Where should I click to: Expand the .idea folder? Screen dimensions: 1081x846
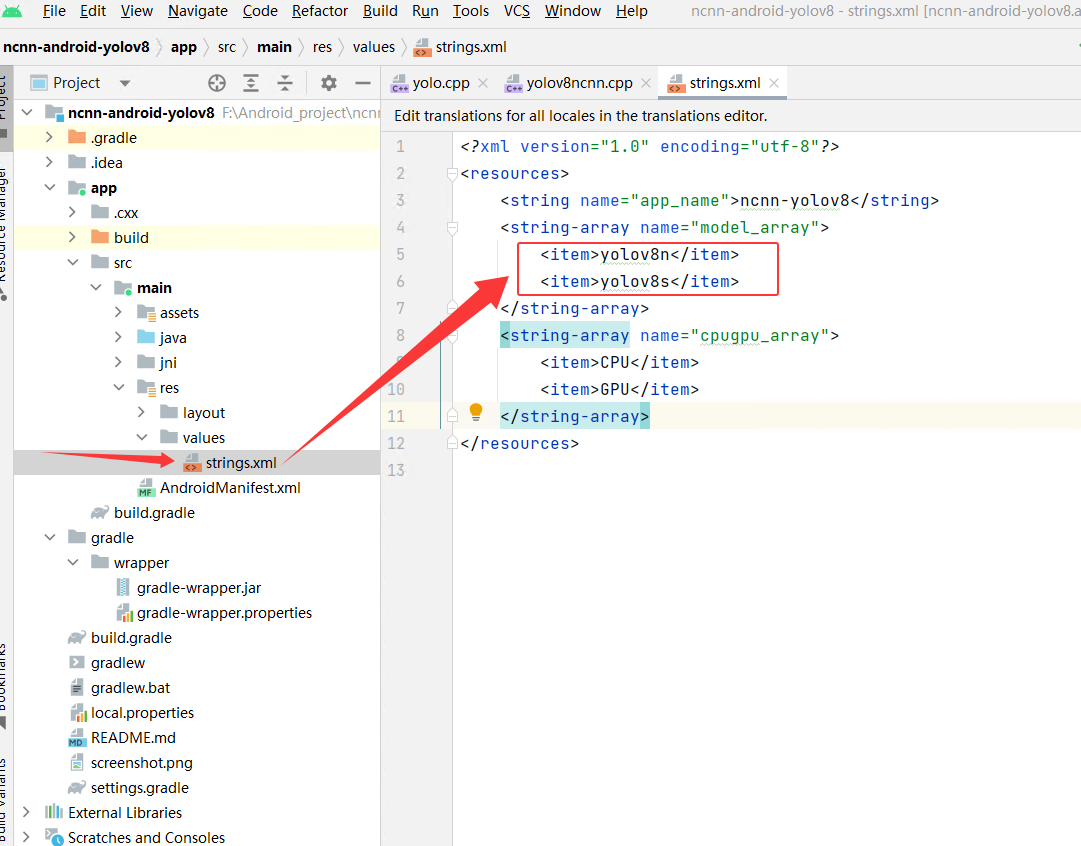click(x=49, y=163)
